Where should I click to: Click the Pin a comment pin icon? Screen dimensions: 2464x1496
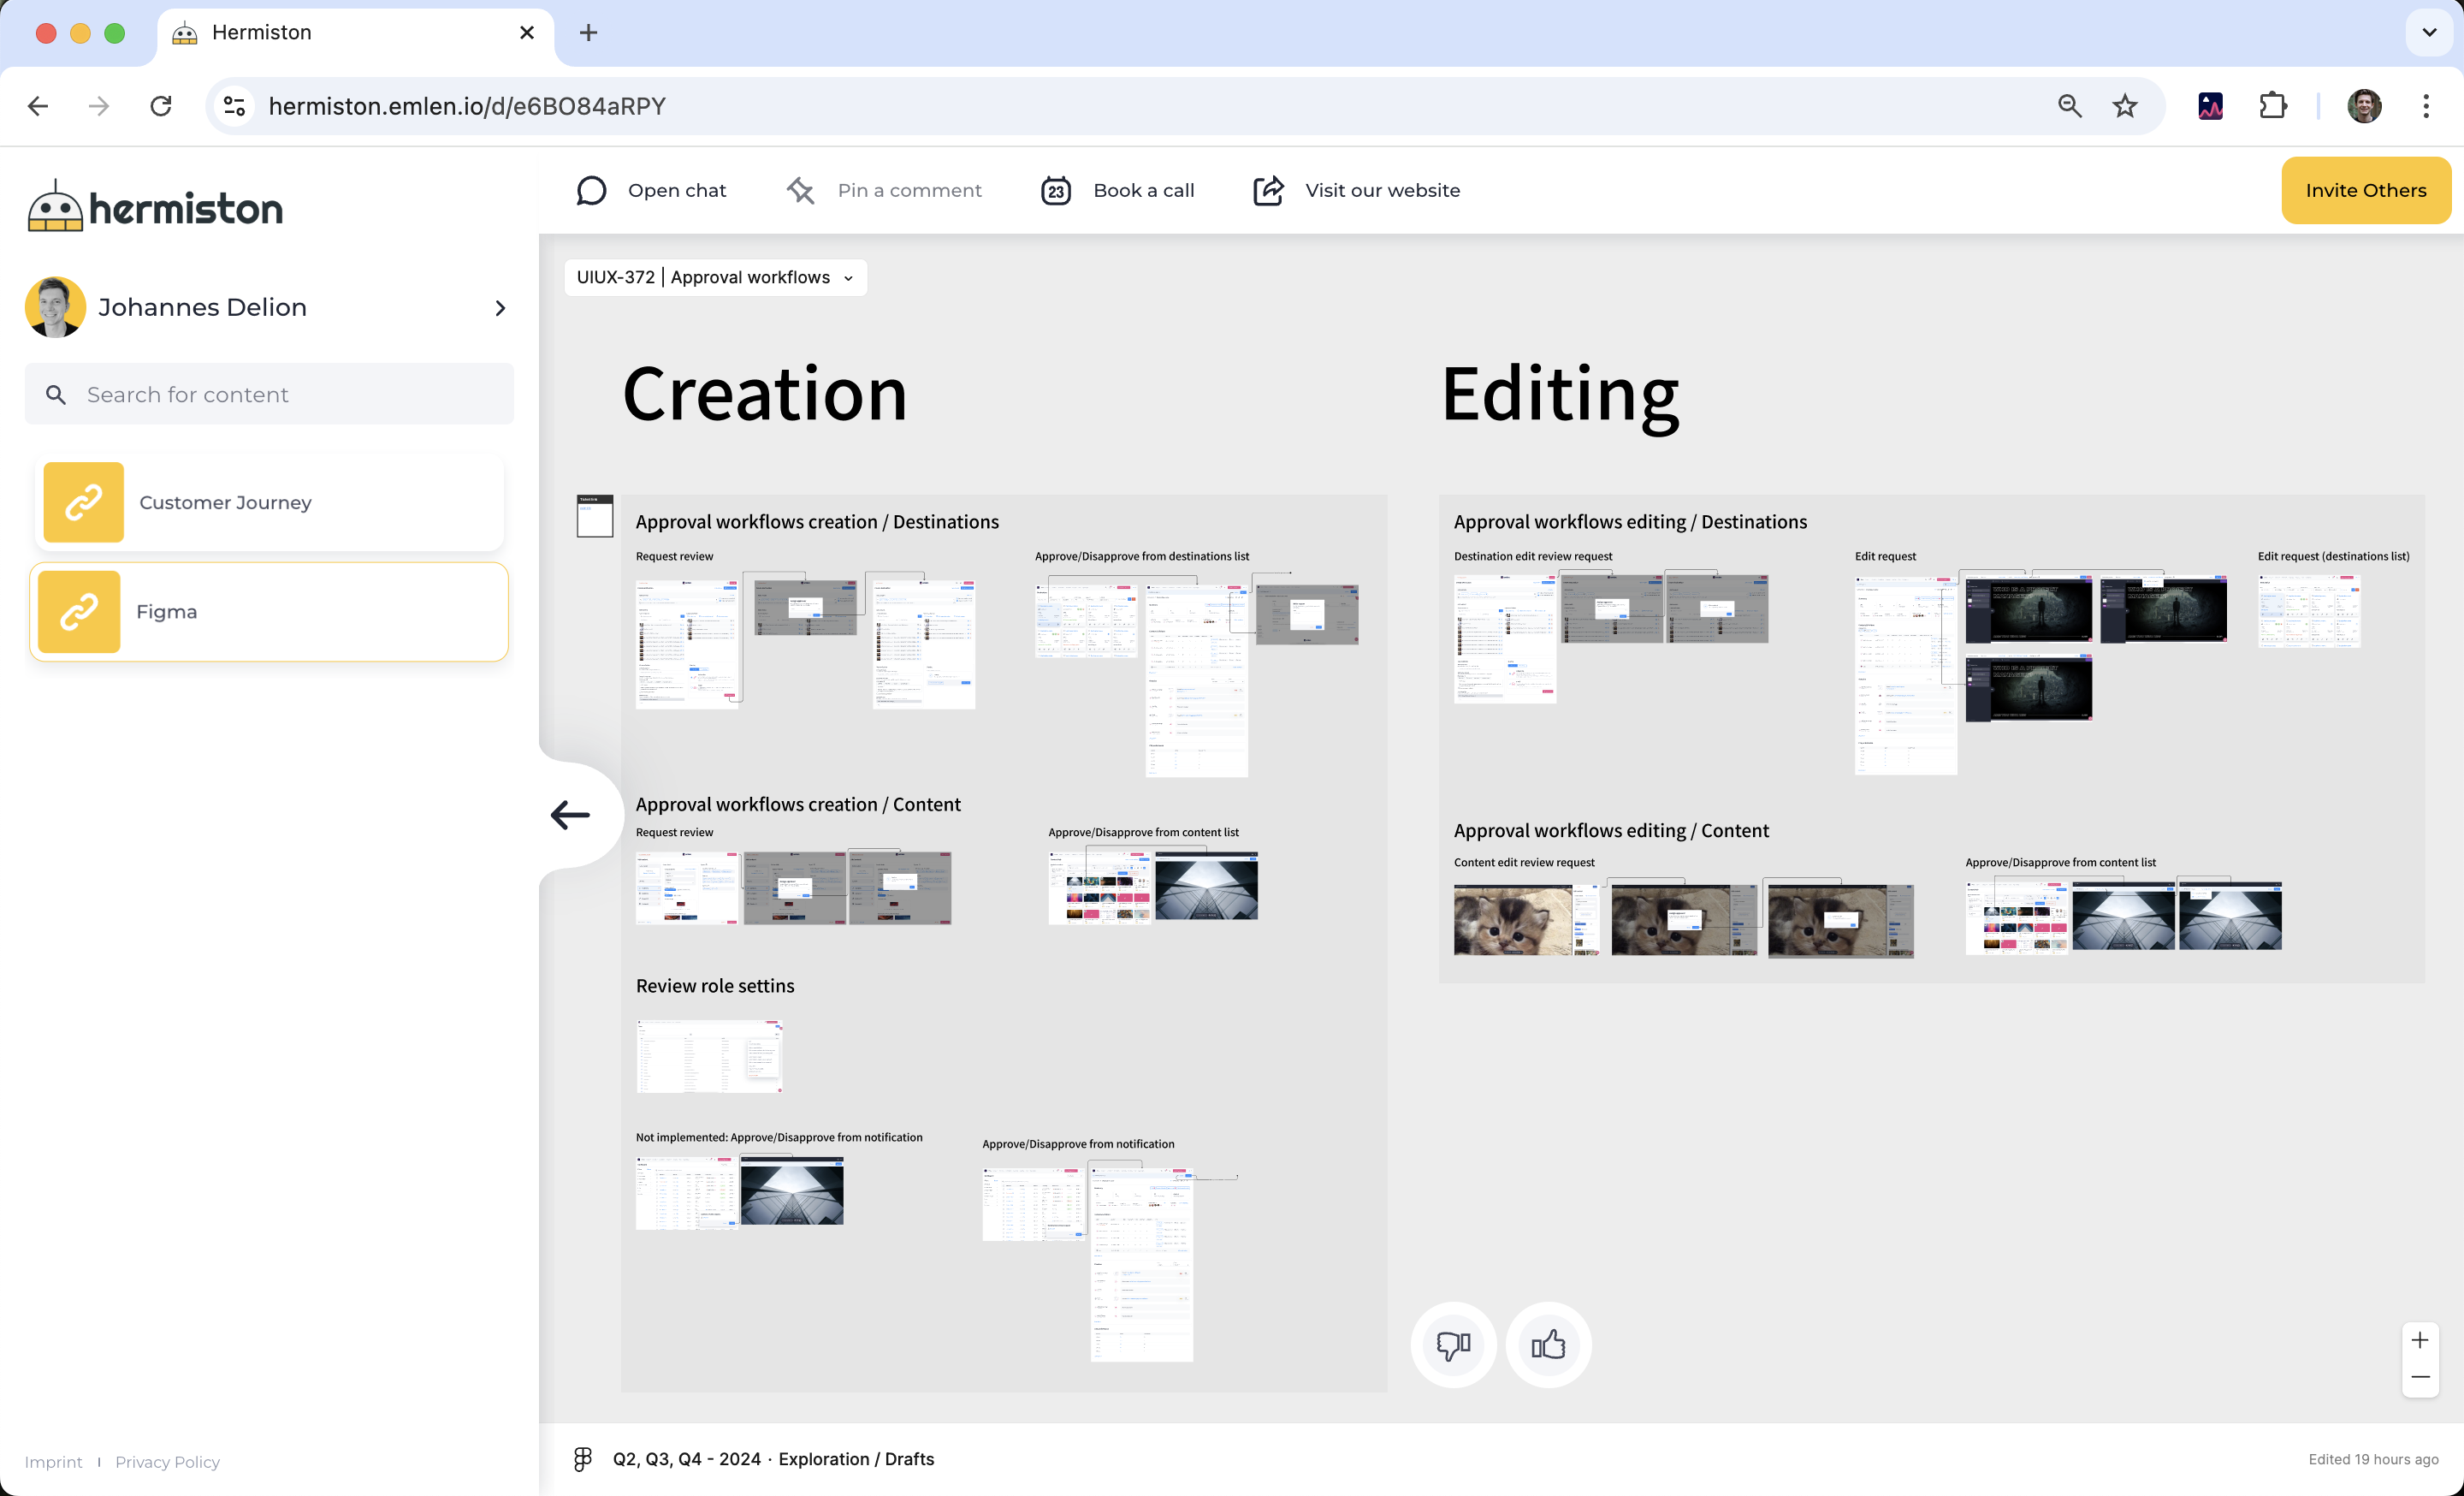[x=801, y=190]
